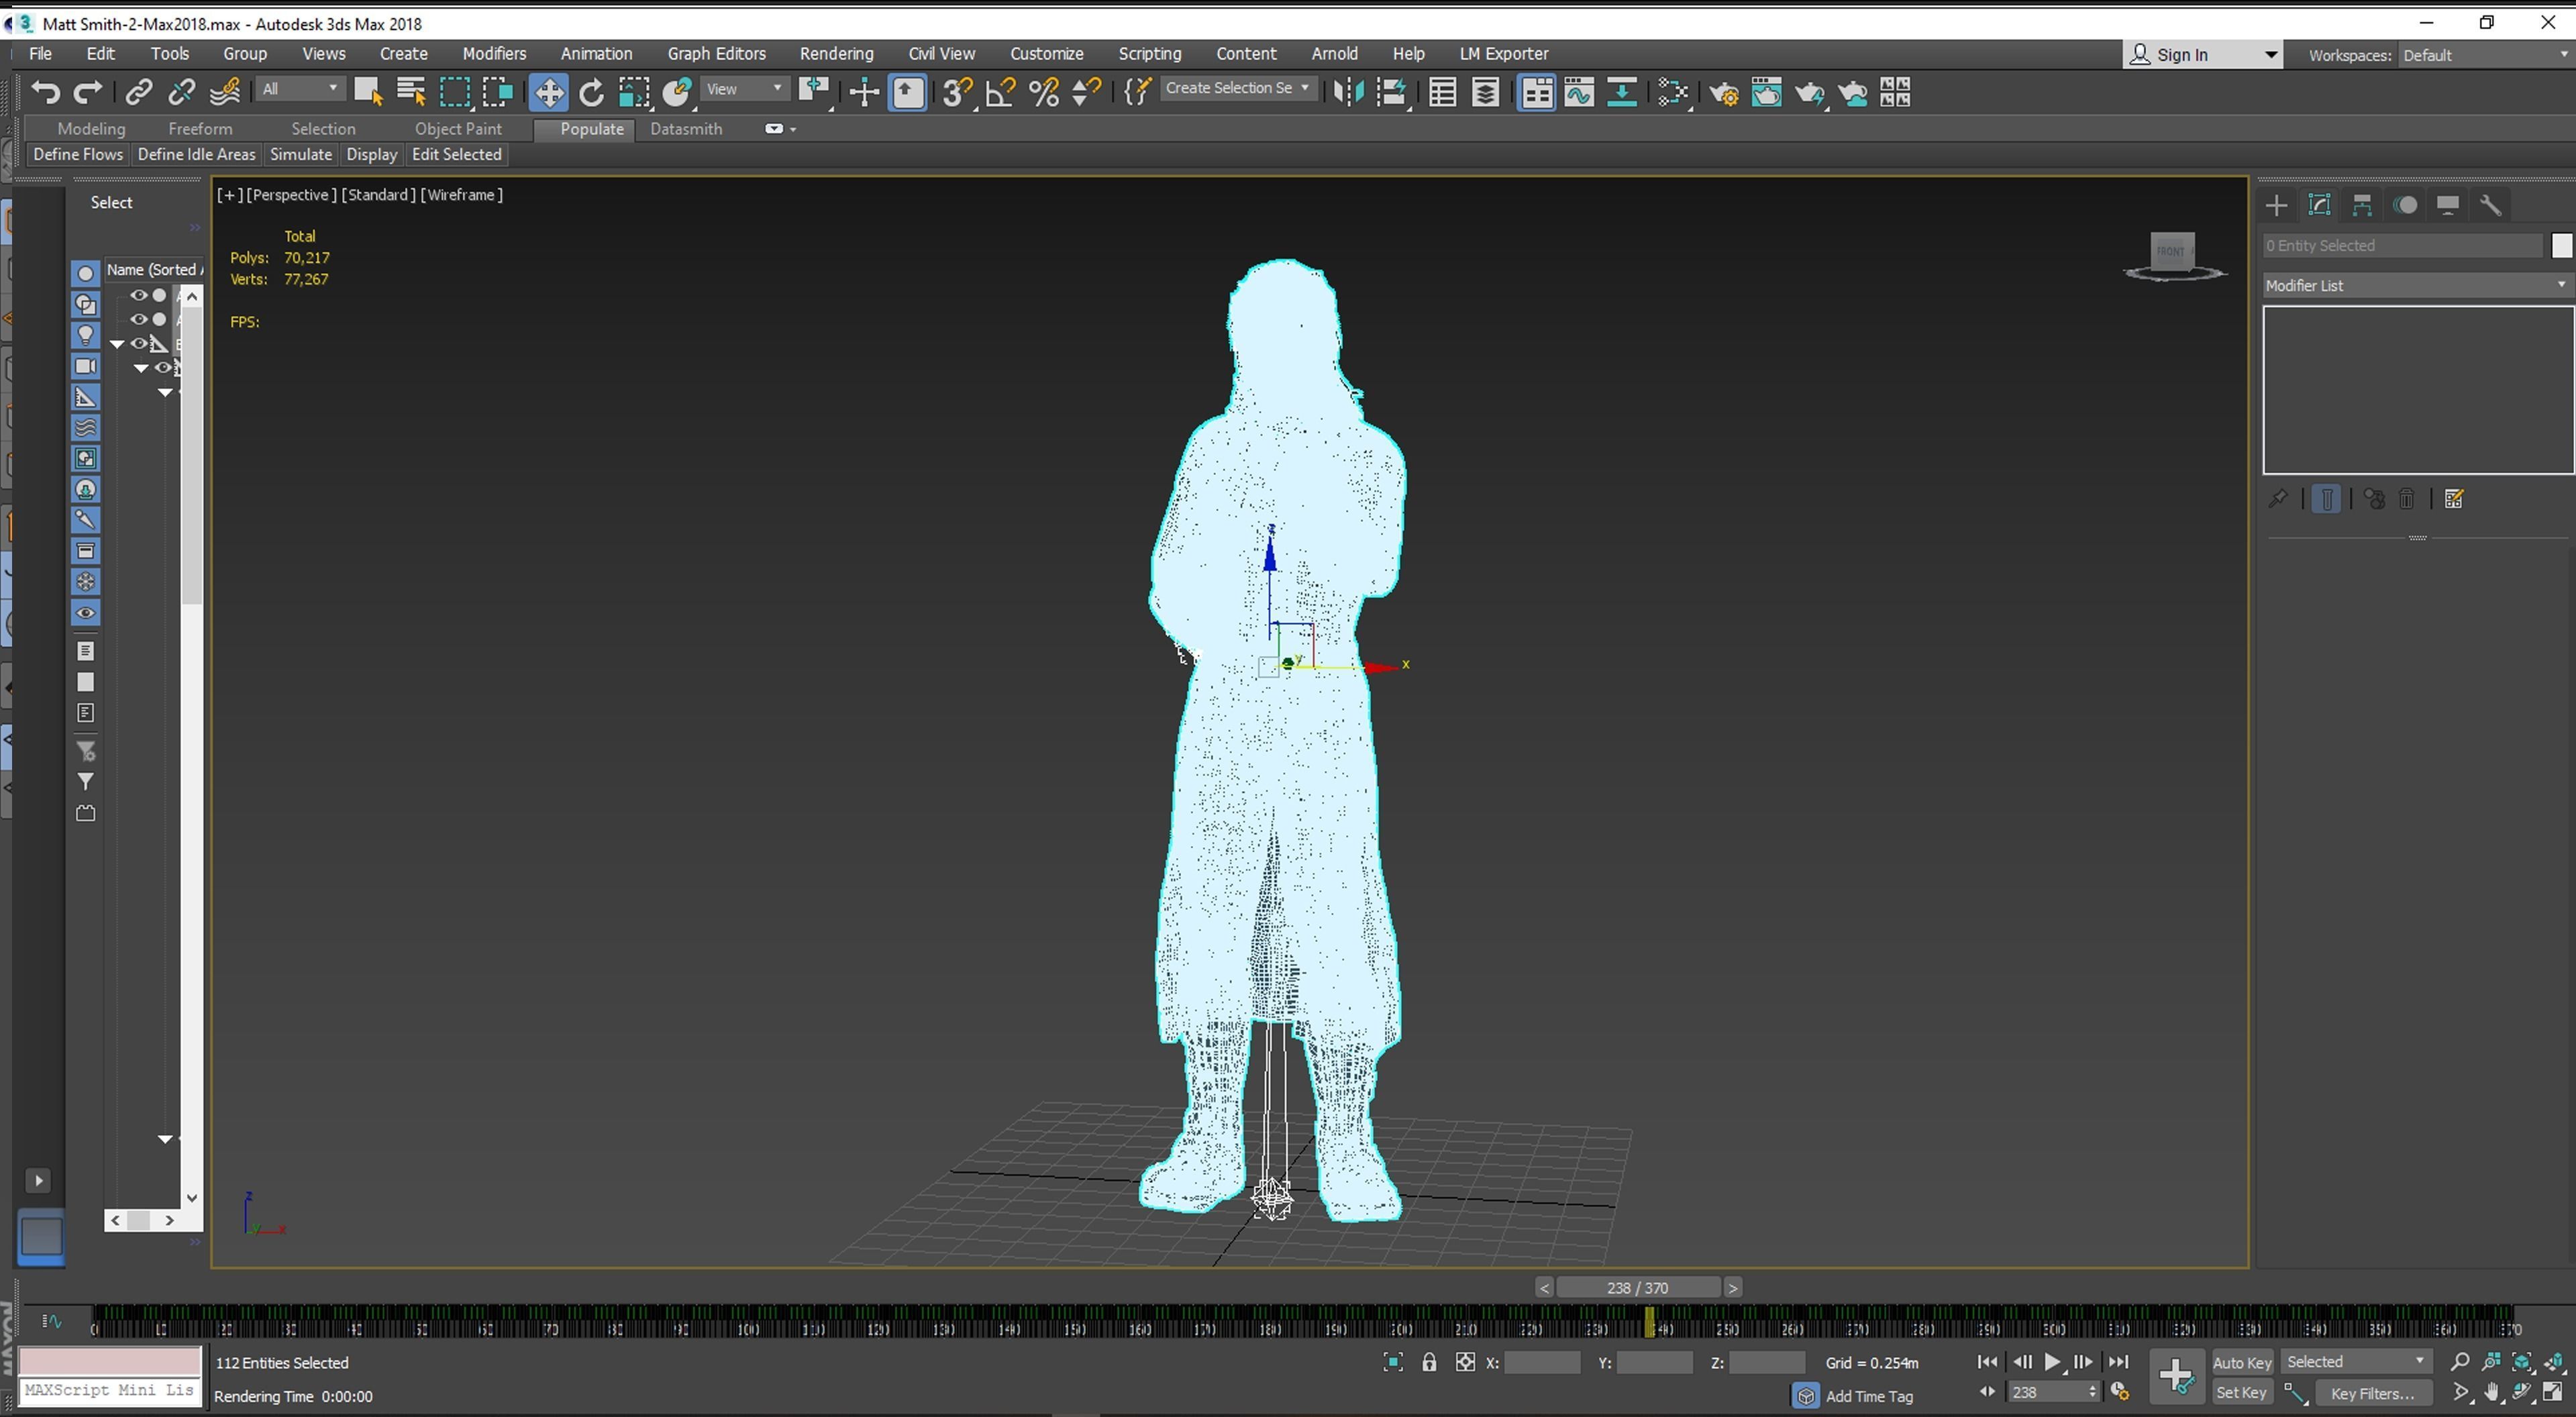The width and height of the screenshot is (2576, 1417).
Task: Open the Schematic View
Action: 1622,93
